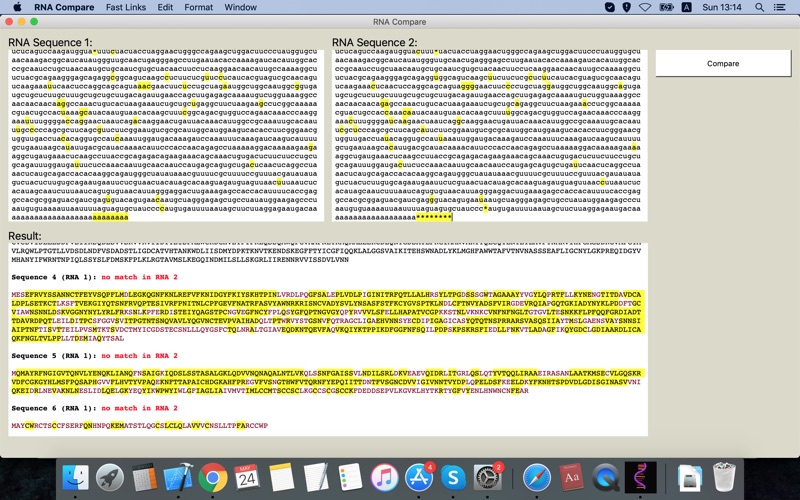Open the Format menu
Viewport: 800px width, 500px height.
pyautogui.click(x=198, y=7)
